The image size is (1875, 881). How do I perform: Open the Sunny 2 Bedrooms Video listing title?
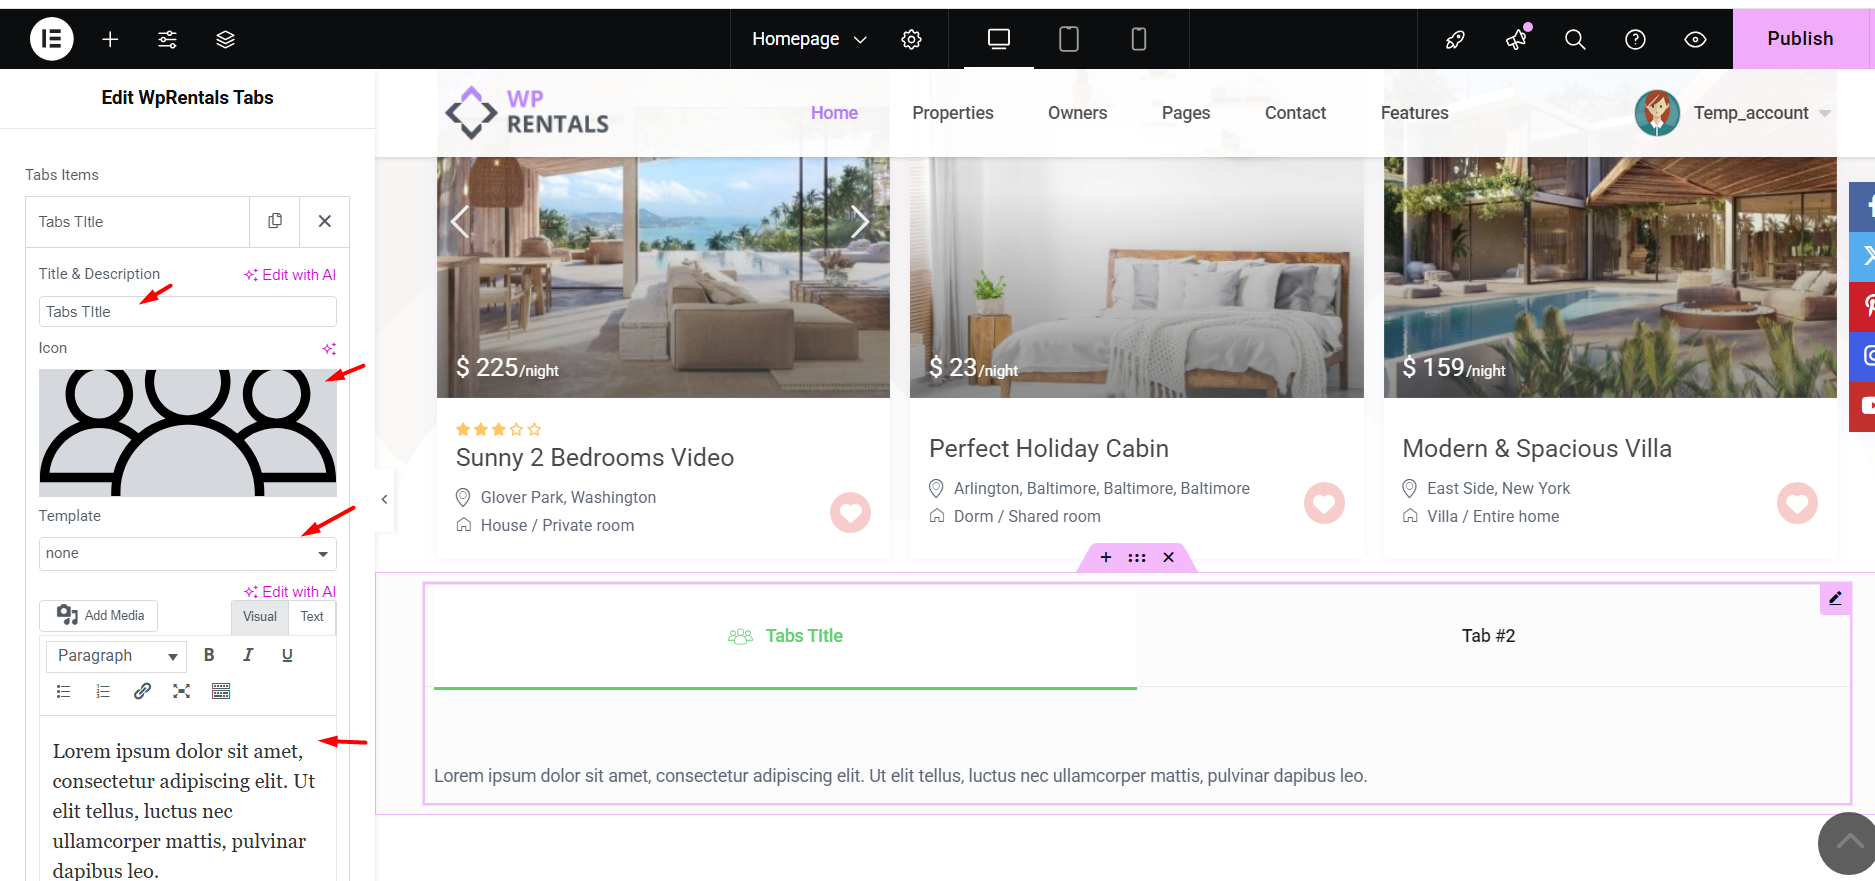click(595, 457)
